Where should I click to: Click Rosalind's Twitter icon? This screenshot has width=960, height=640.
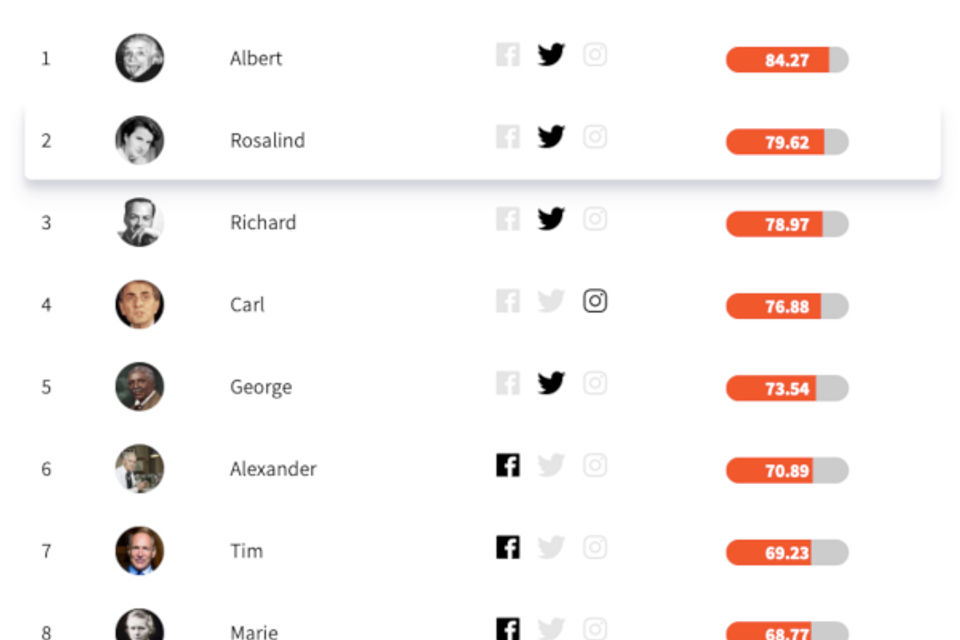[551, 137]
